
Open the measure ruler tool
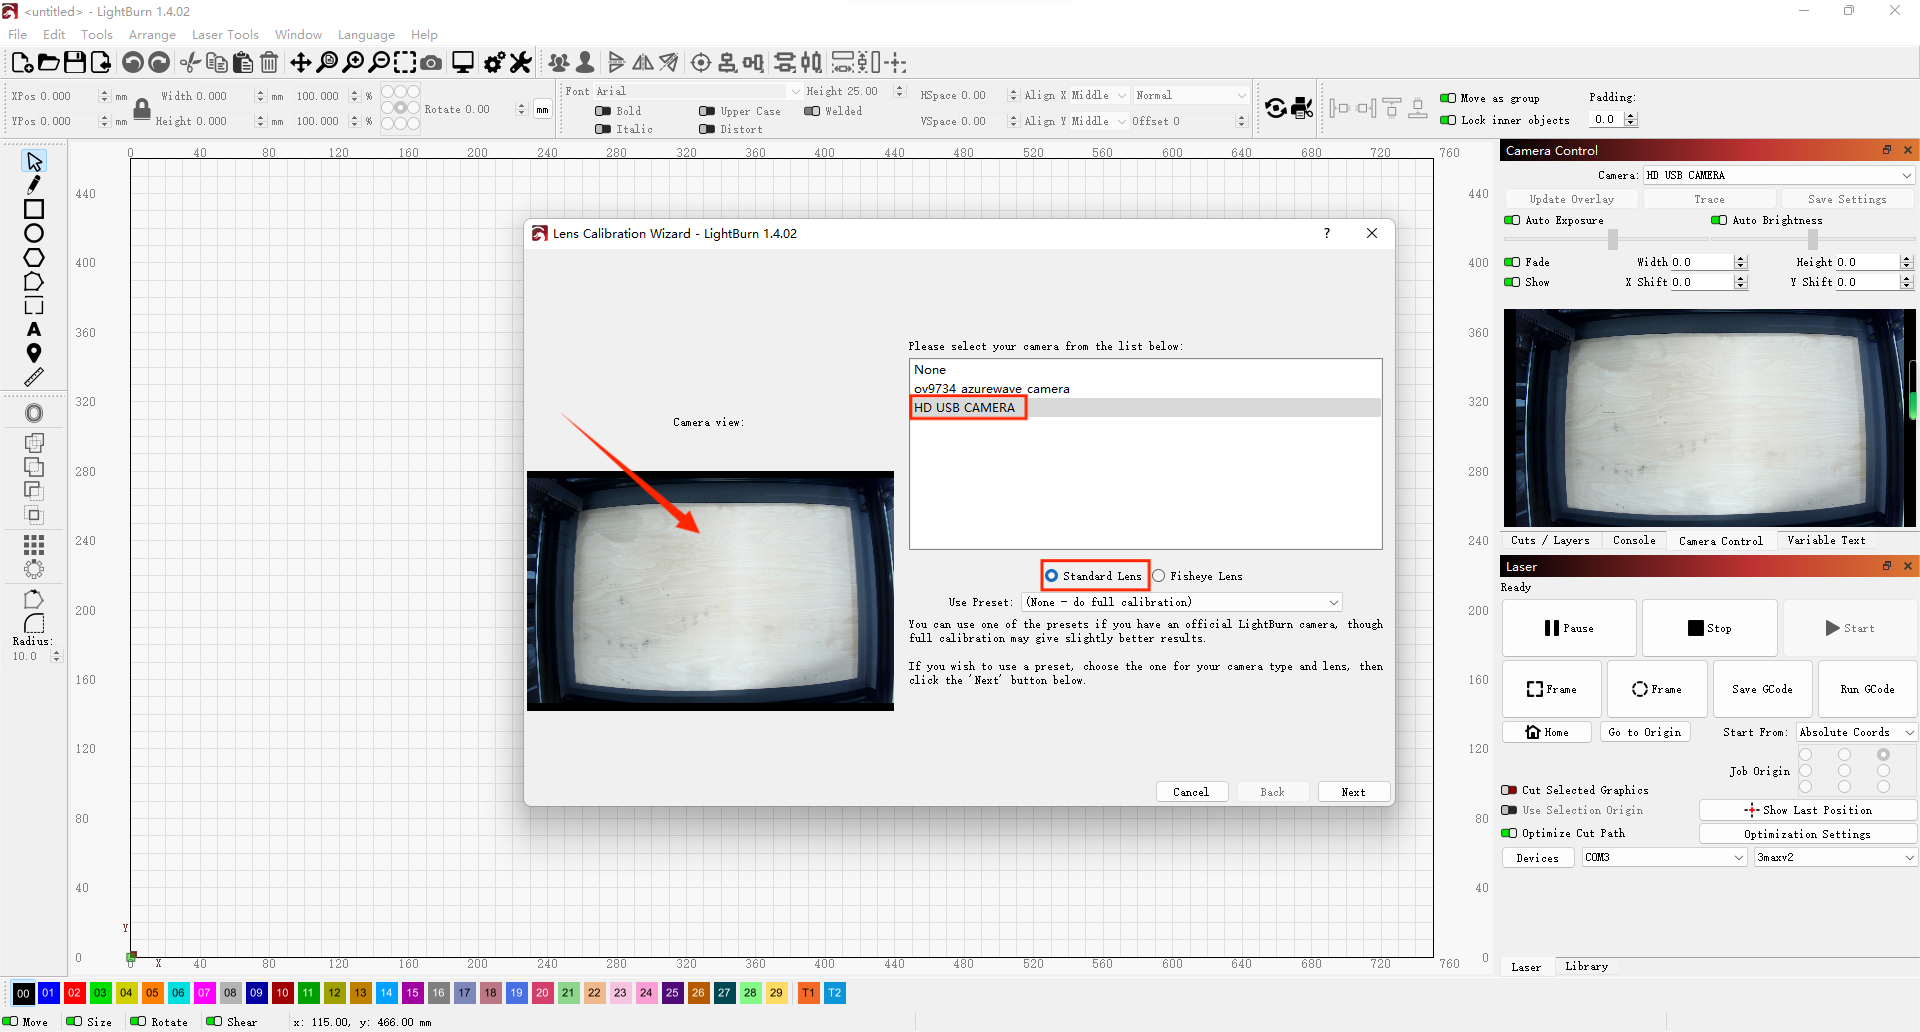(x=34, y=377)
